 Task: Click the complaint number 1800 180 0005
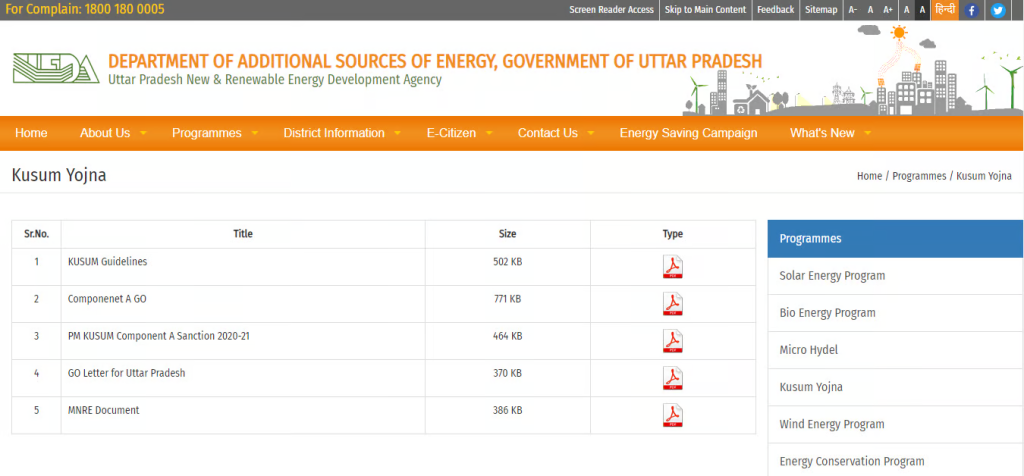[125, 10]
